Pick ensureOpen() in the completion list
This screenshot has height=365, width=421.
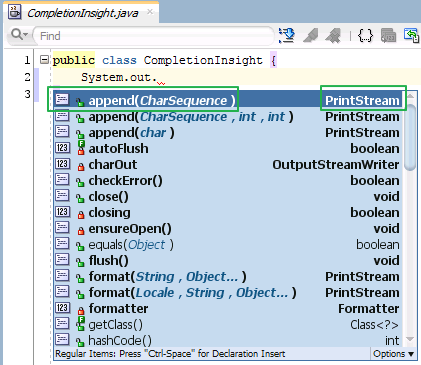(x=228, y=229)
